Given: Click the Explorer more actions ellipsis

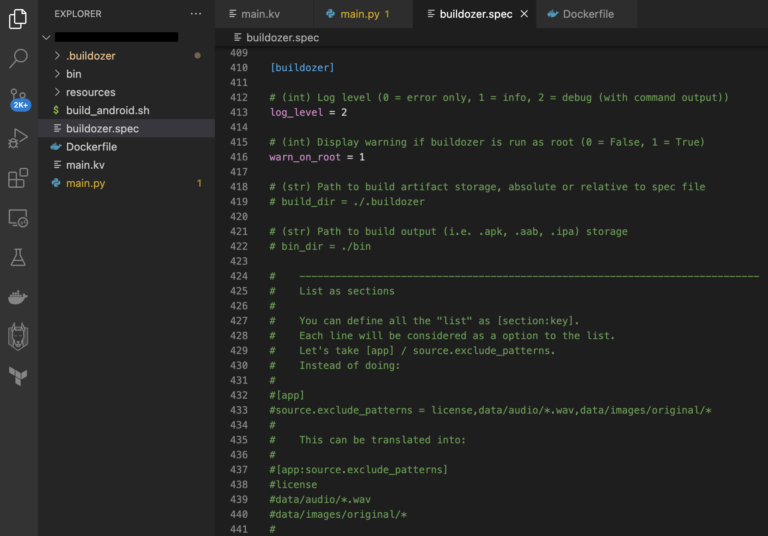Looking at the screenshot, I should click(196, 14).
